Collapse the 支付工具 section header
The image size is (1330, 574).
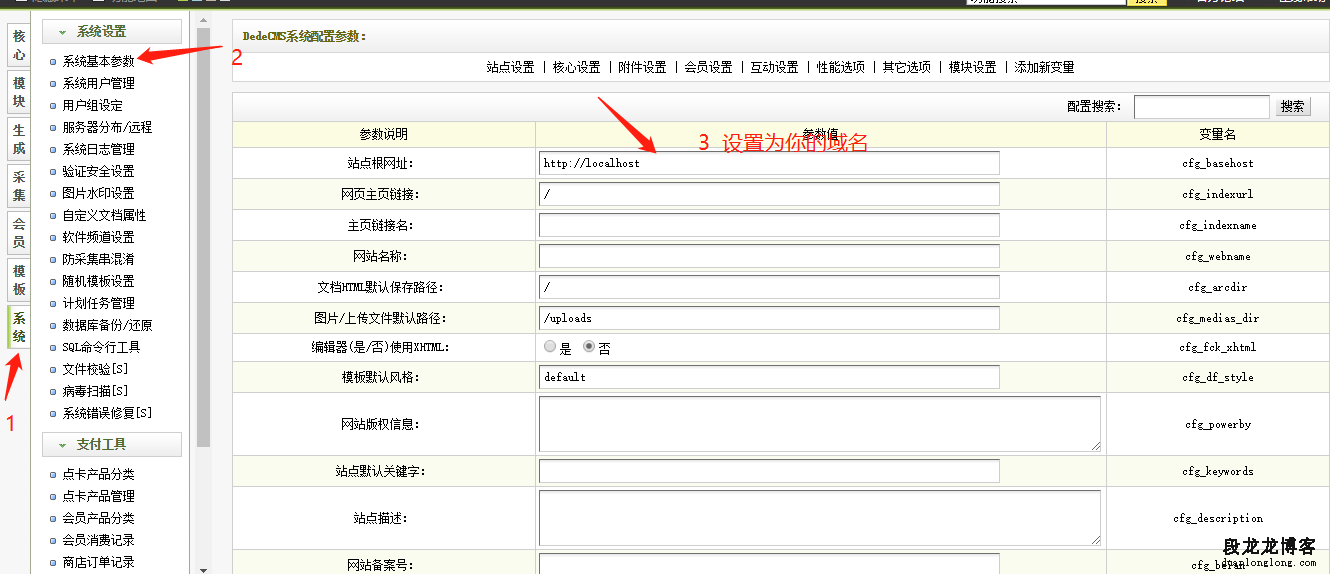pos(112,444)
